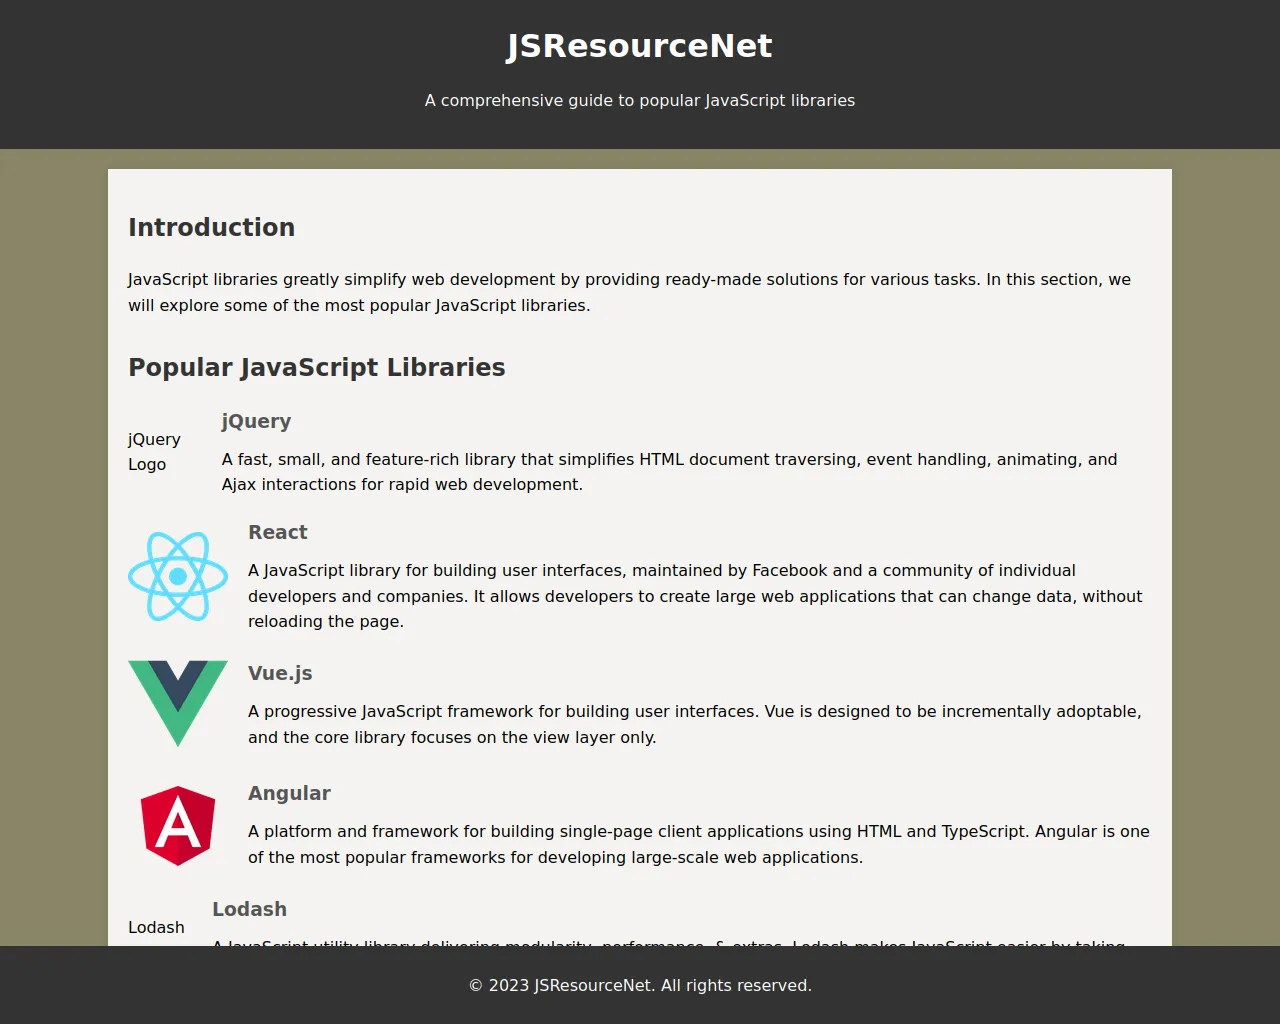This screenshot has height=1024, width=1280.
Task: Select the jQuery library heading
Action: tap(256, 421)
